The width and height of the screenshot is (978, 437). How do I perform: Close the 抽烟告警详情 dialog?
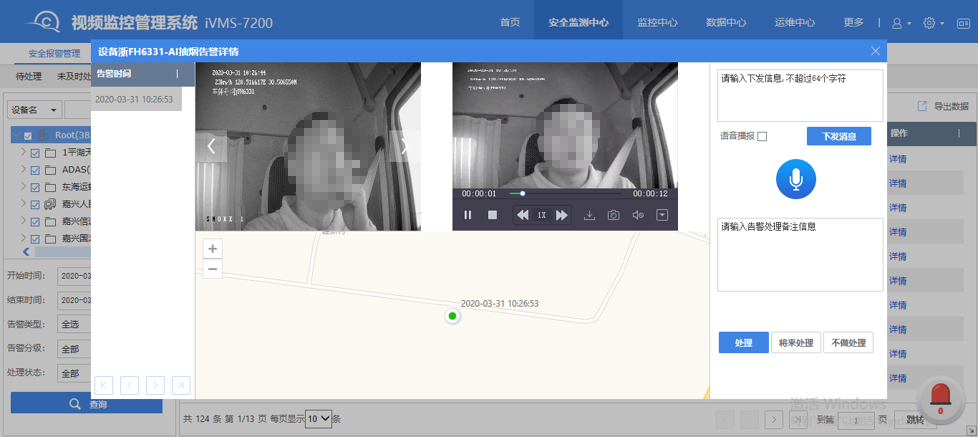pos(876,51)
